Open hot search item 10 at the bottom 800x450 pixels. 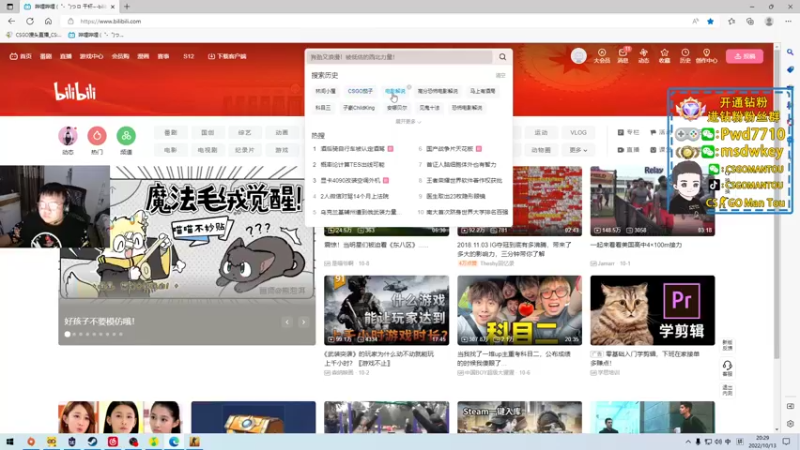tap(463, 212)
